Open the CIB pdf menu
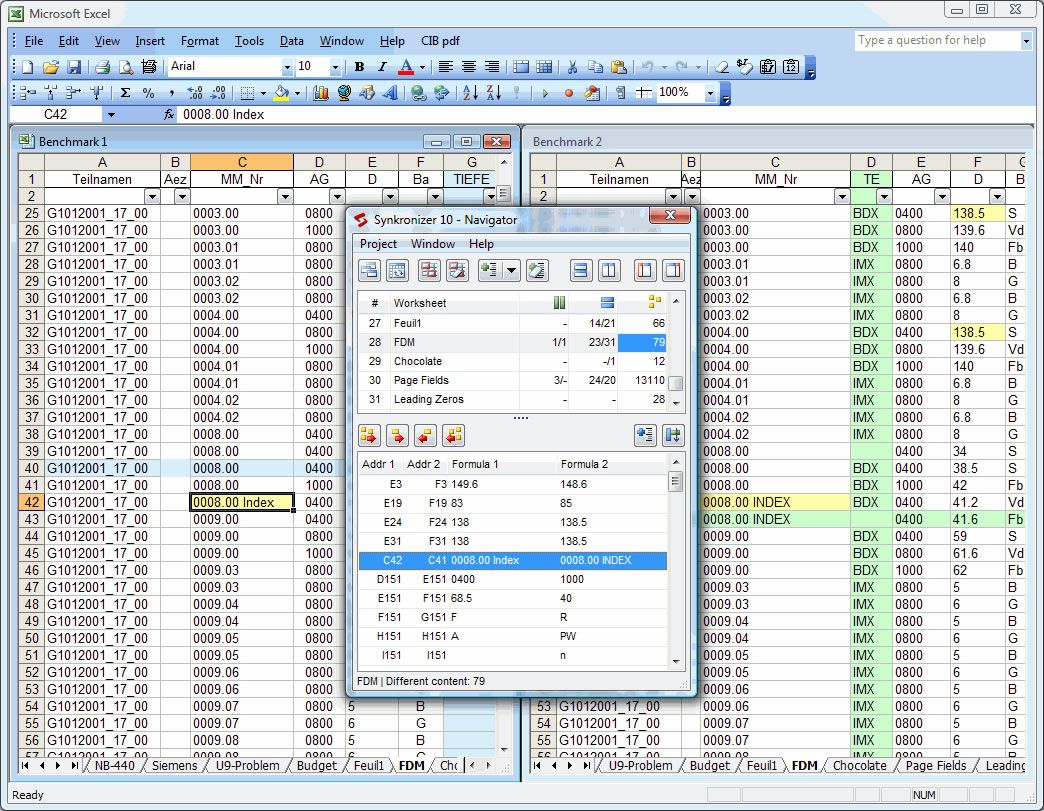This screenshot has height=811, width=1044. click(x=440, y=41)
